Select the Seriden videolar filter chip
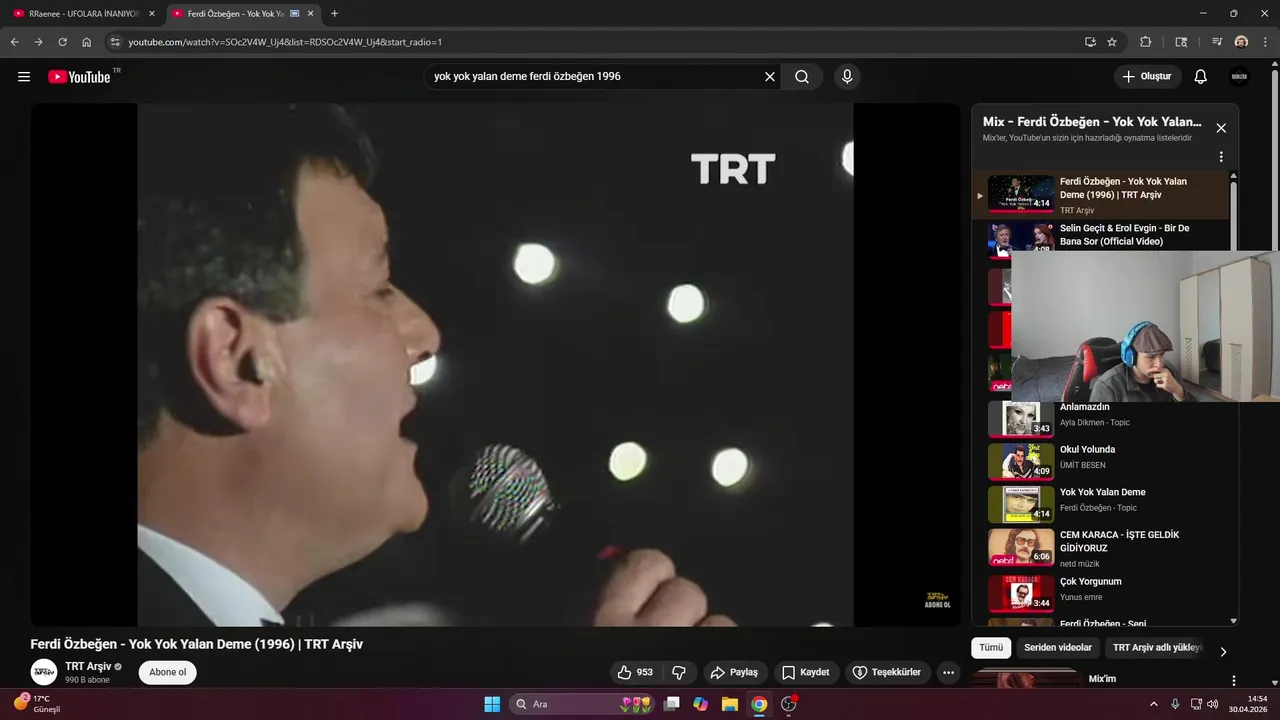 [x=1058, y=648]
